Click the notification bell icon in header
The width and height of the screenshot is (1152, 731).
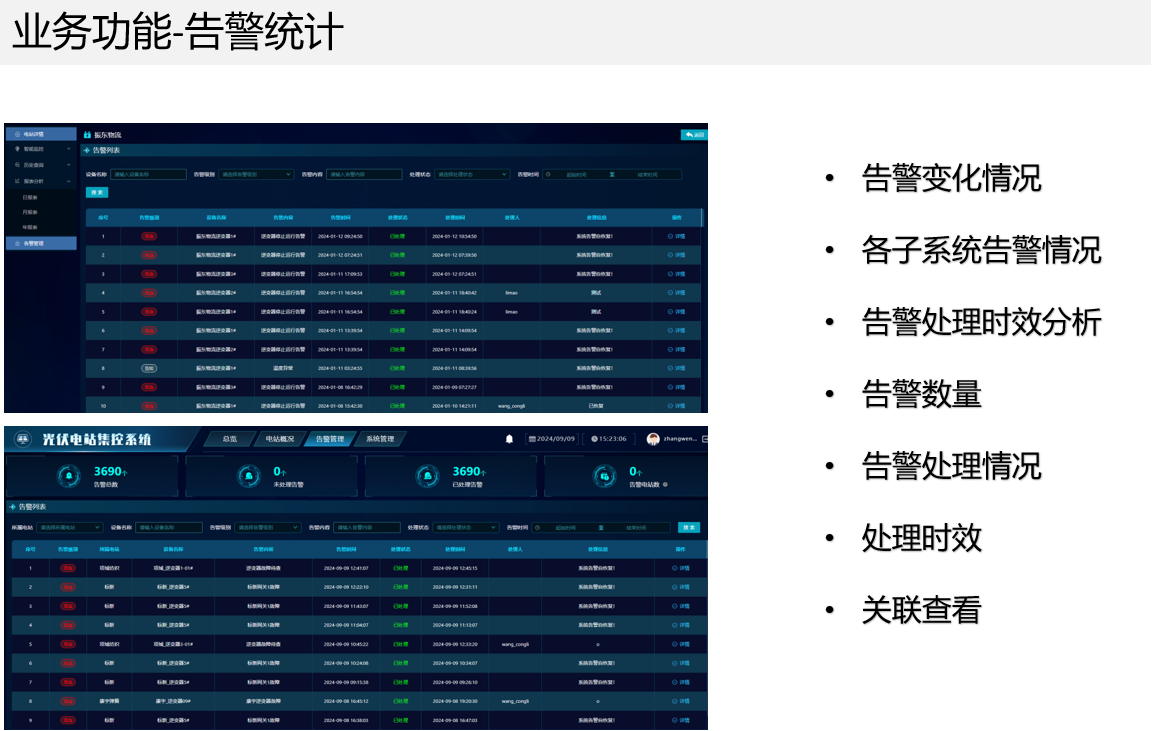[x=509, y=439]
